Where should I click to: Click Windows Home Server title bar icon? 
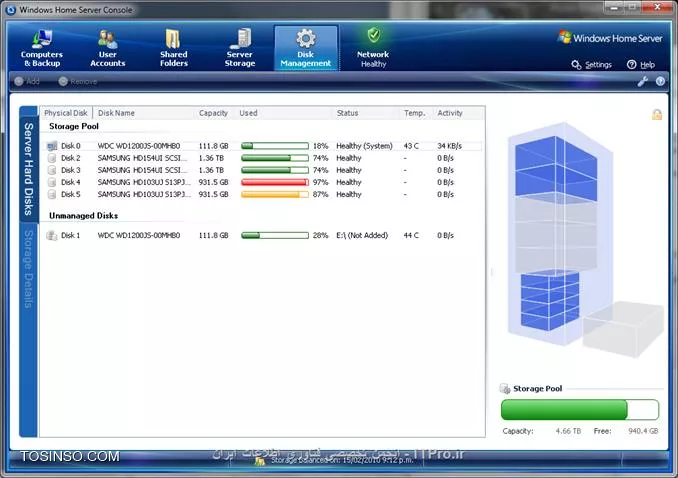[10, 10]
